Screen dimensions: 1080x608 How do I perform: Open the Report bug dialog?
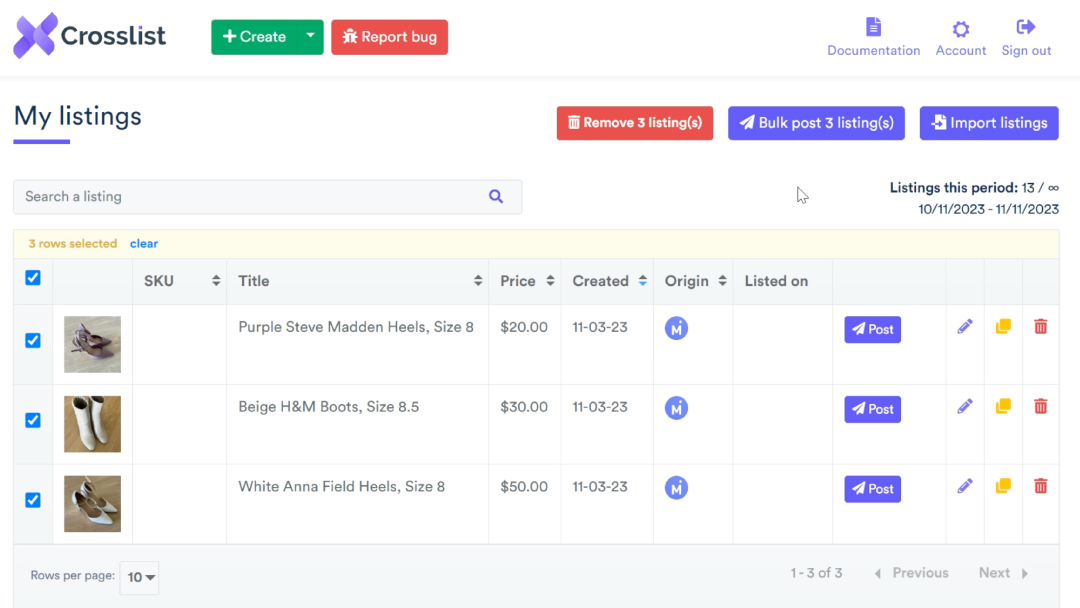click(x=389, y=36)
